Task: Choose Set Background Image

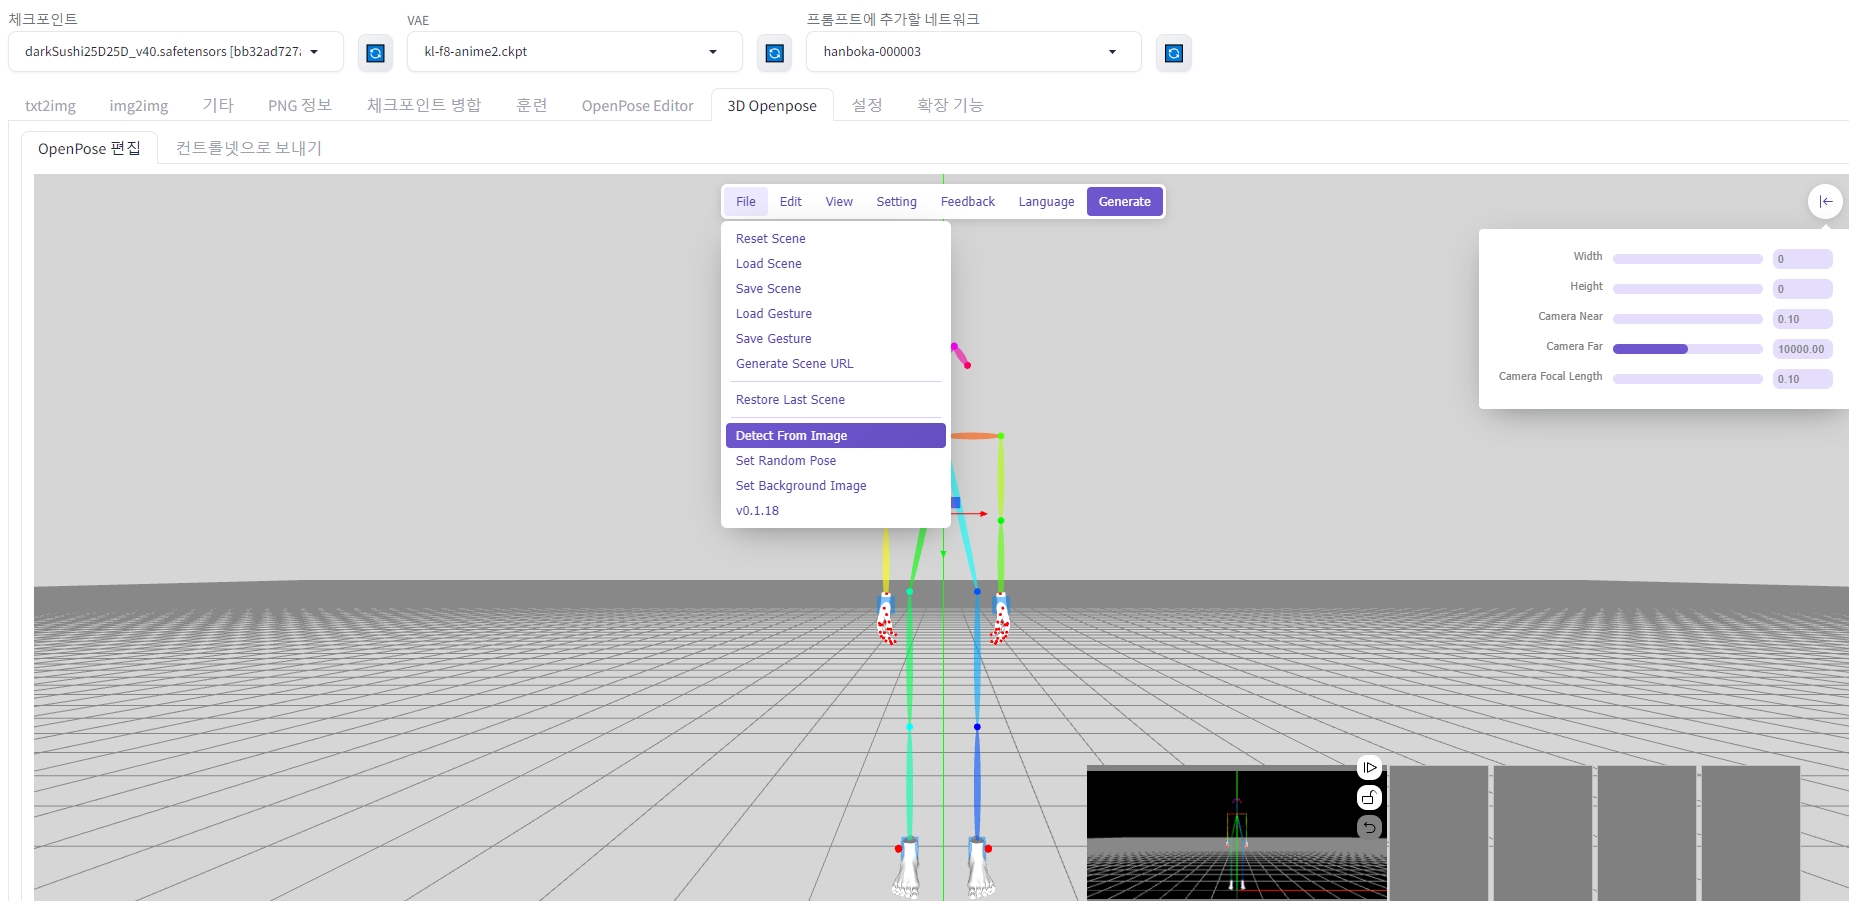Action: tap(836, 485)
